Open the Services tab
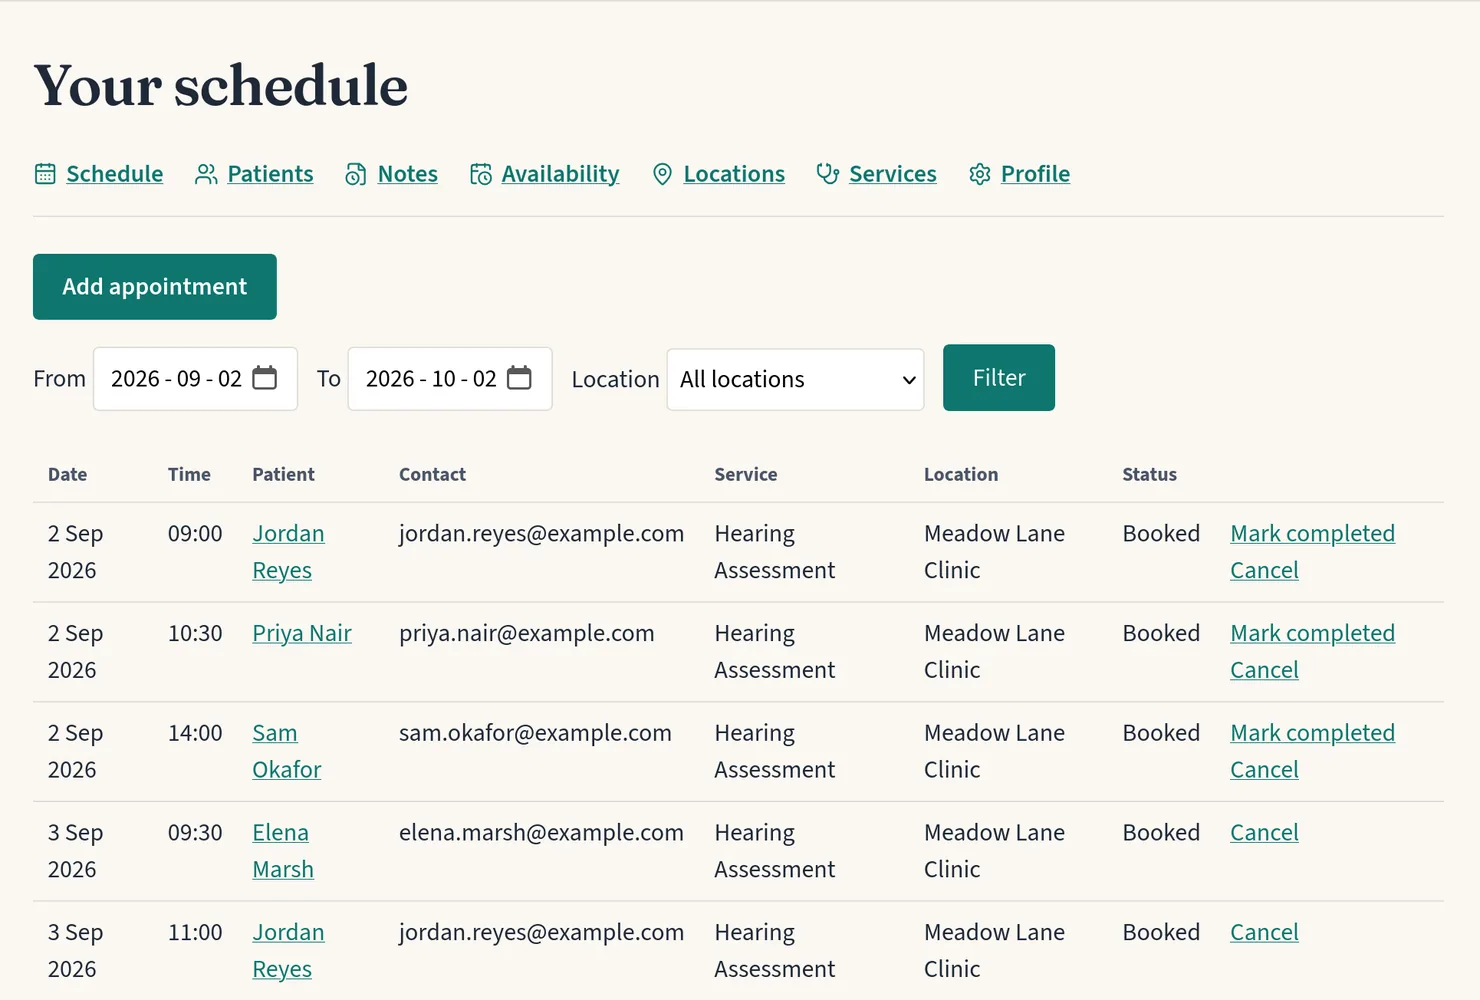This screenshot has width=1480, height=1000. 893,174
